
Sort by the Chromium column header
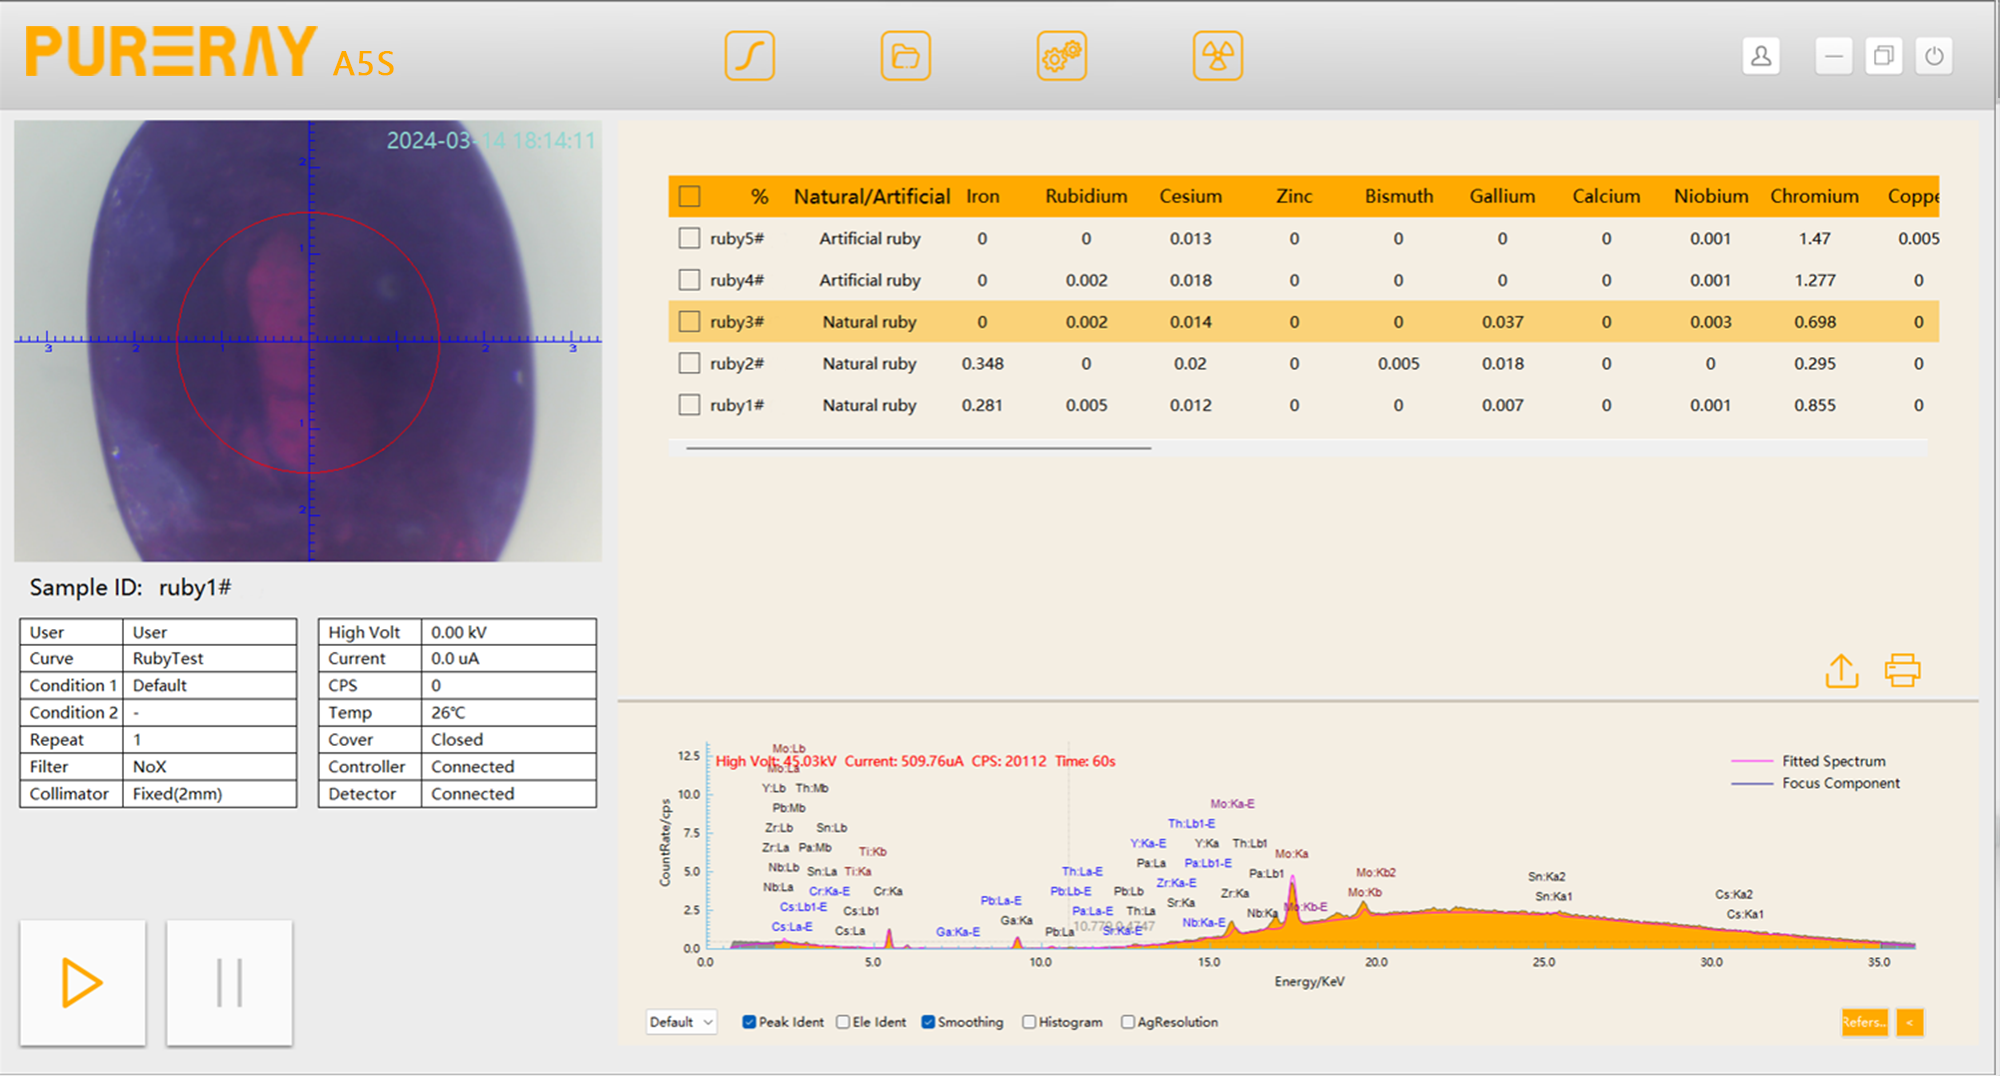1814,196
